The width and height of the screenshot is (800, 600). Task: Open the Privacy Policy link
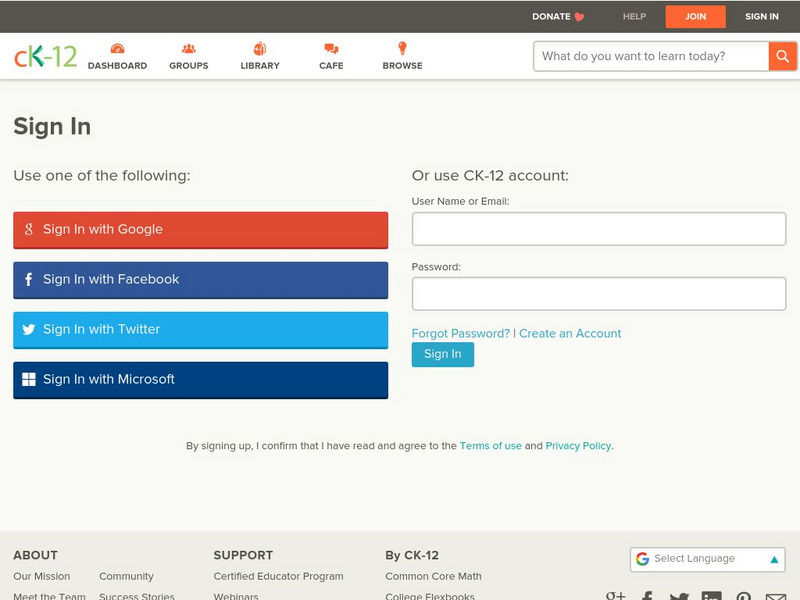[578, 446]
